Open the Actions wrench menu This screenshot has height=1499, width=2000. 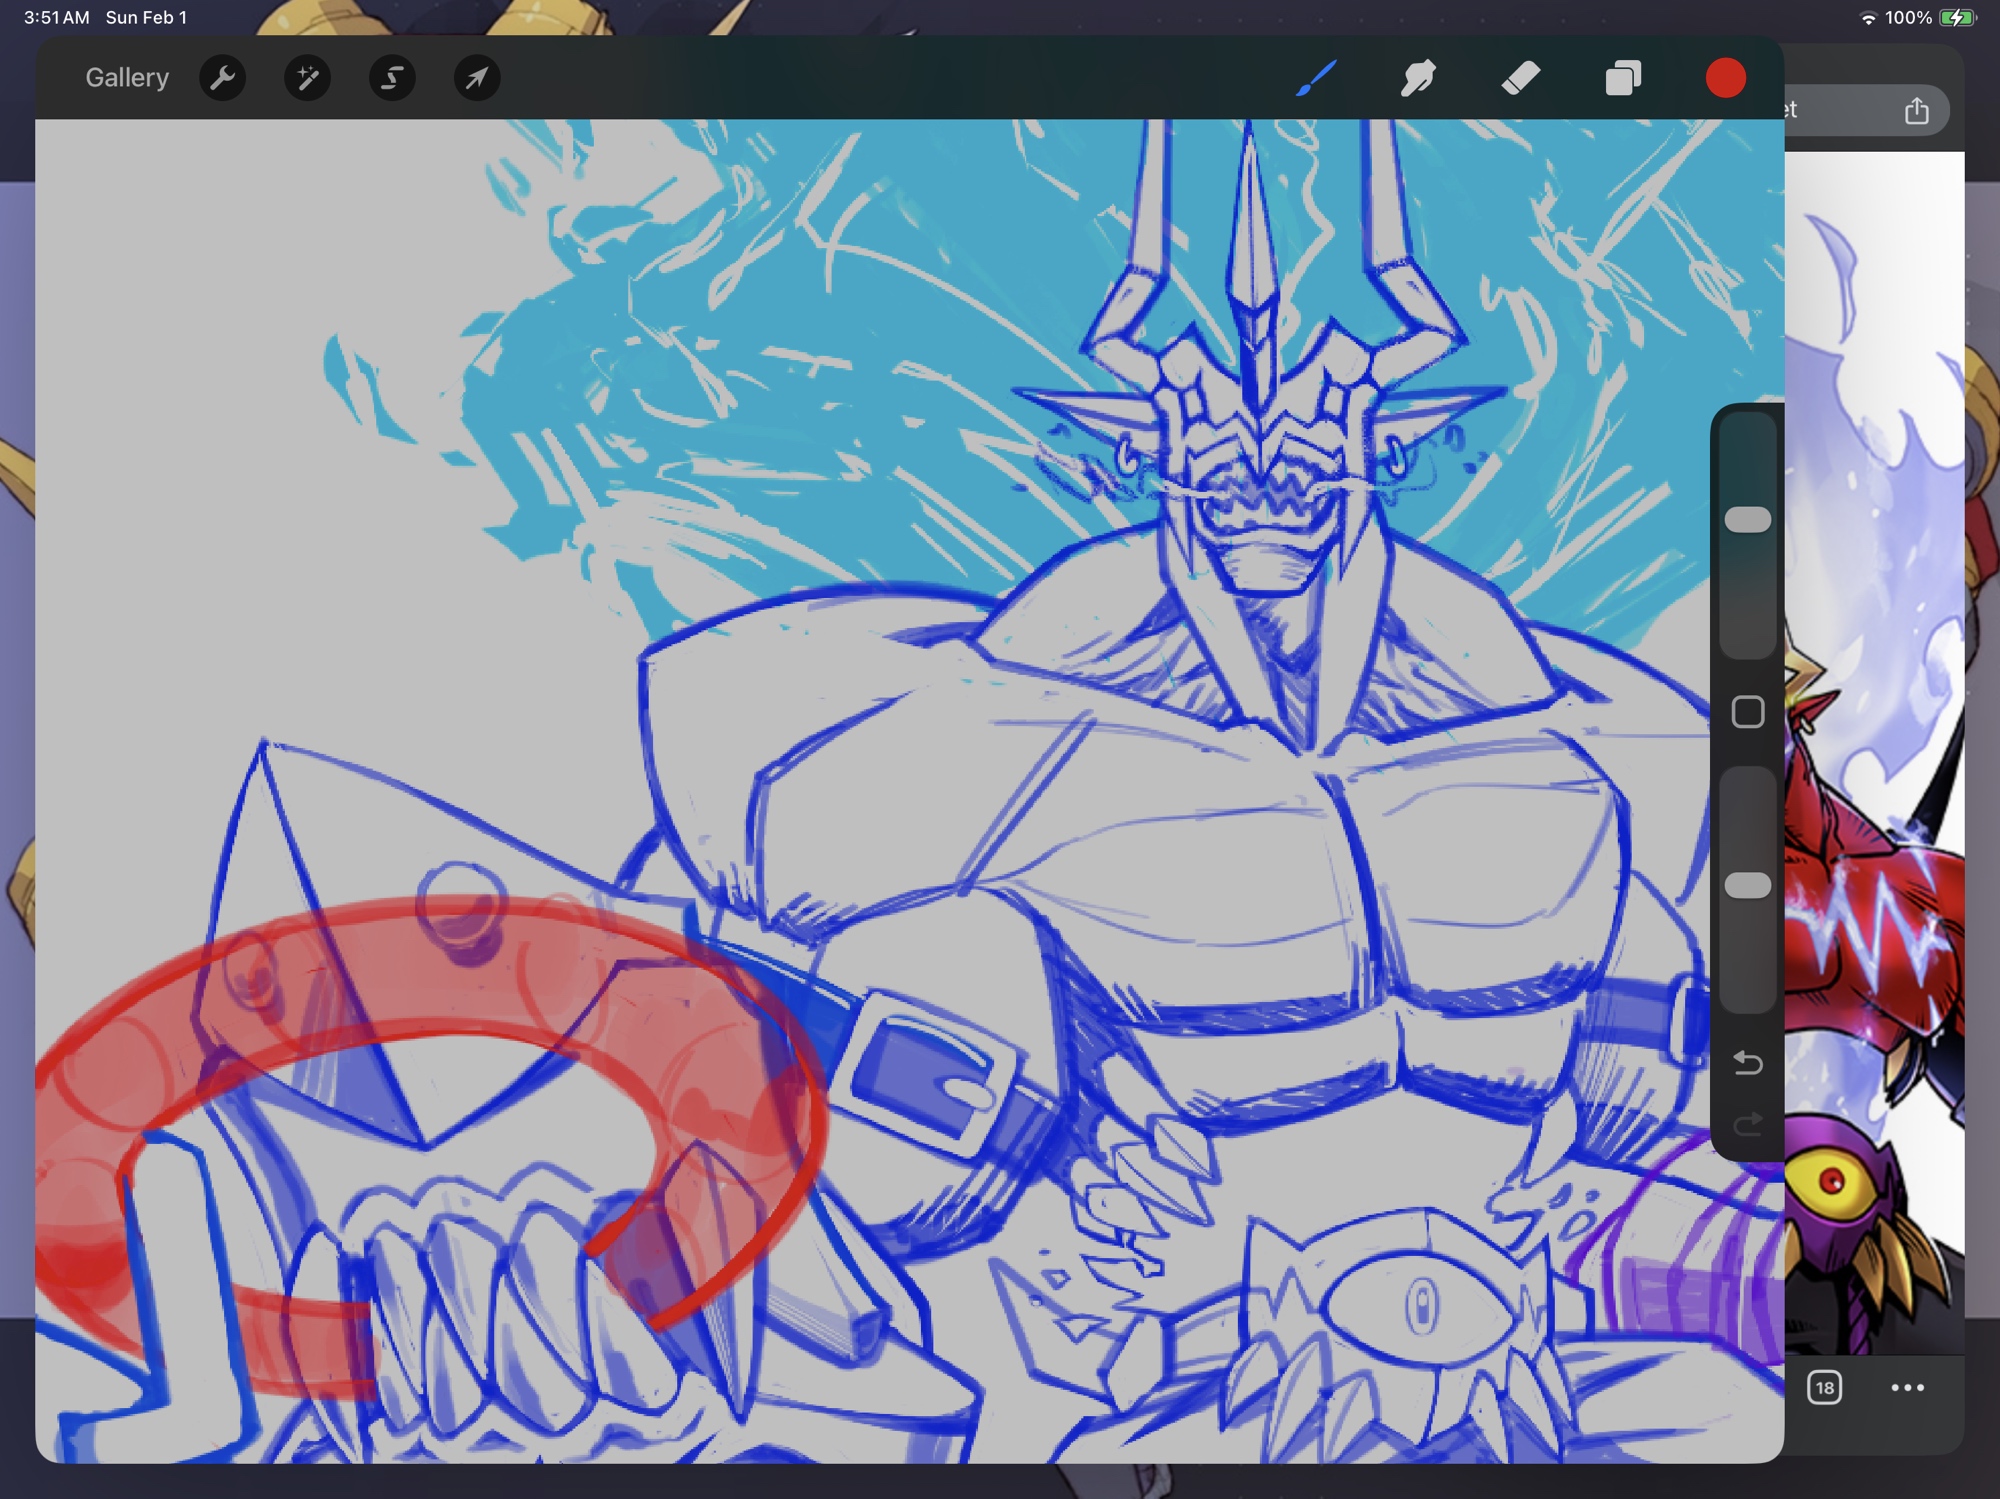223,78
